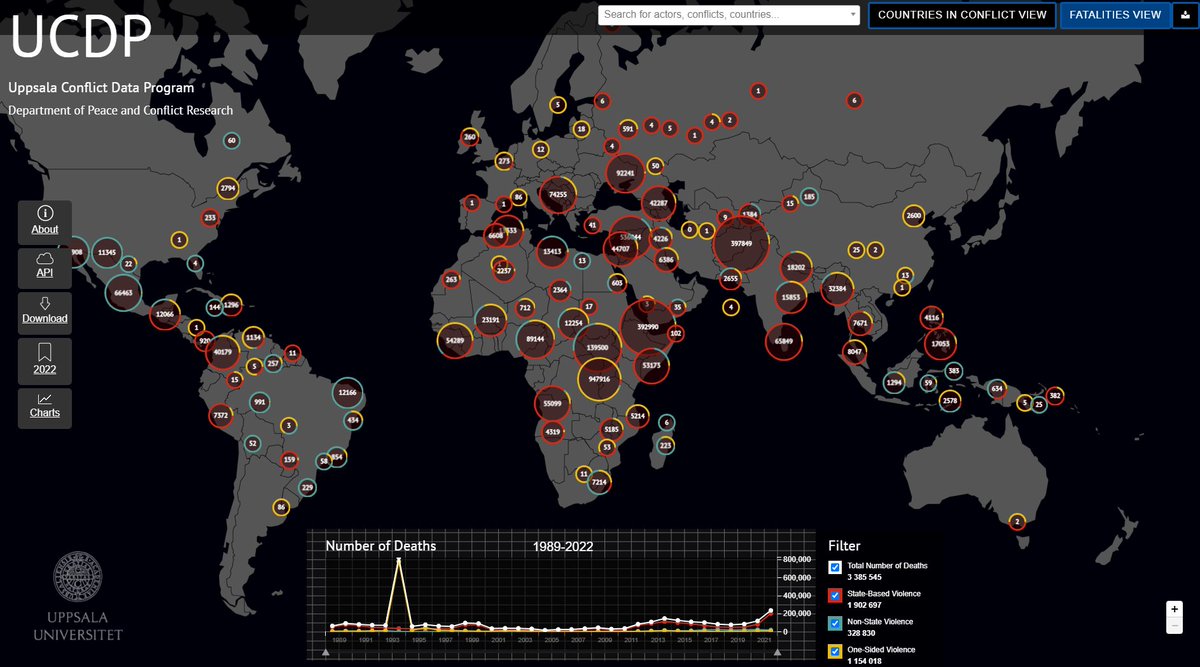Select the 13413 fatalities bubble

coord(551,252)
